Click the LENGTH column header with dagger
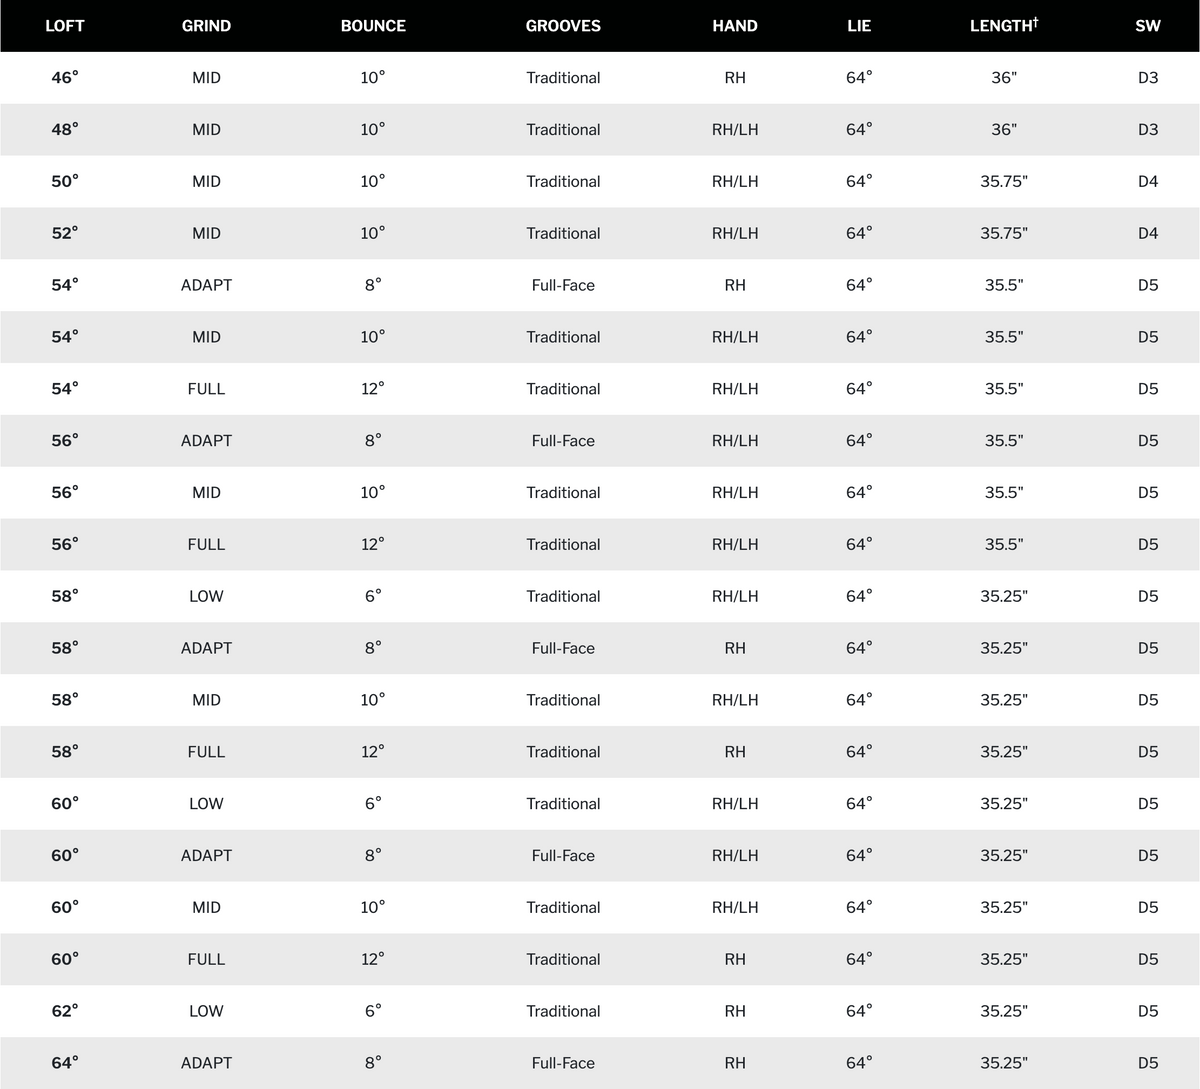The height and width of the screenshot is (1089, 1200). pos(1004,25)
